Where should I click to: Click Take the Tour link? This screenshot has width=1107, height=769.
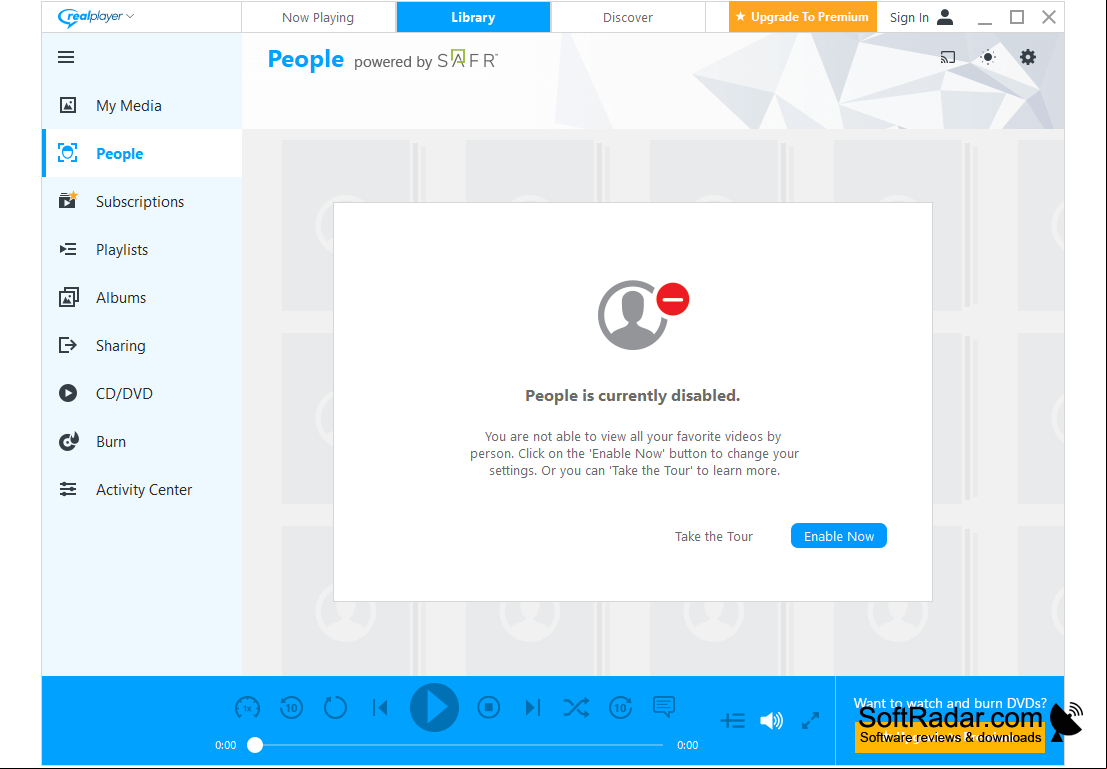point(714,537)
